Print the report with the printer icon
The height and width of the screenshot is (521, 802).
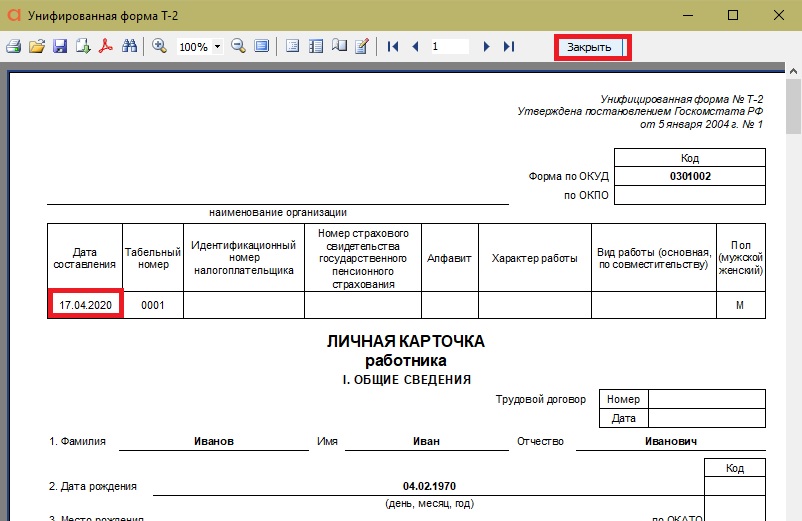pyautogui.click(x=14, y=47)
